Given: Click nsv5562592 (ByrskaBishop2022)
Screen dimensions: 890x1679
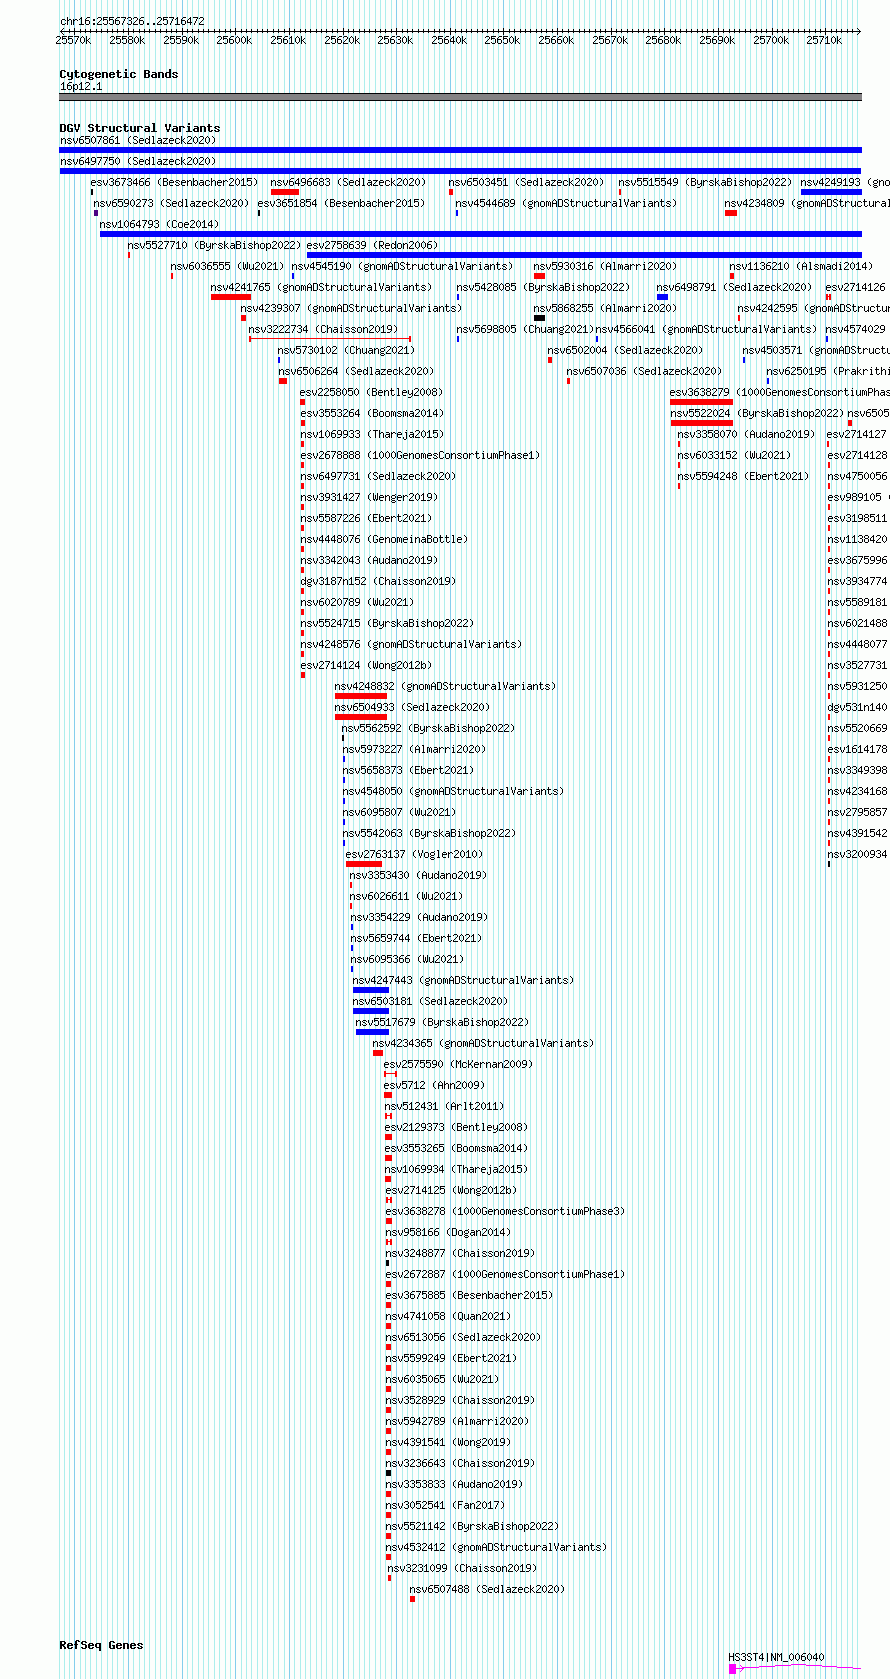Looking at the screenshot, I should pos(428,728).
